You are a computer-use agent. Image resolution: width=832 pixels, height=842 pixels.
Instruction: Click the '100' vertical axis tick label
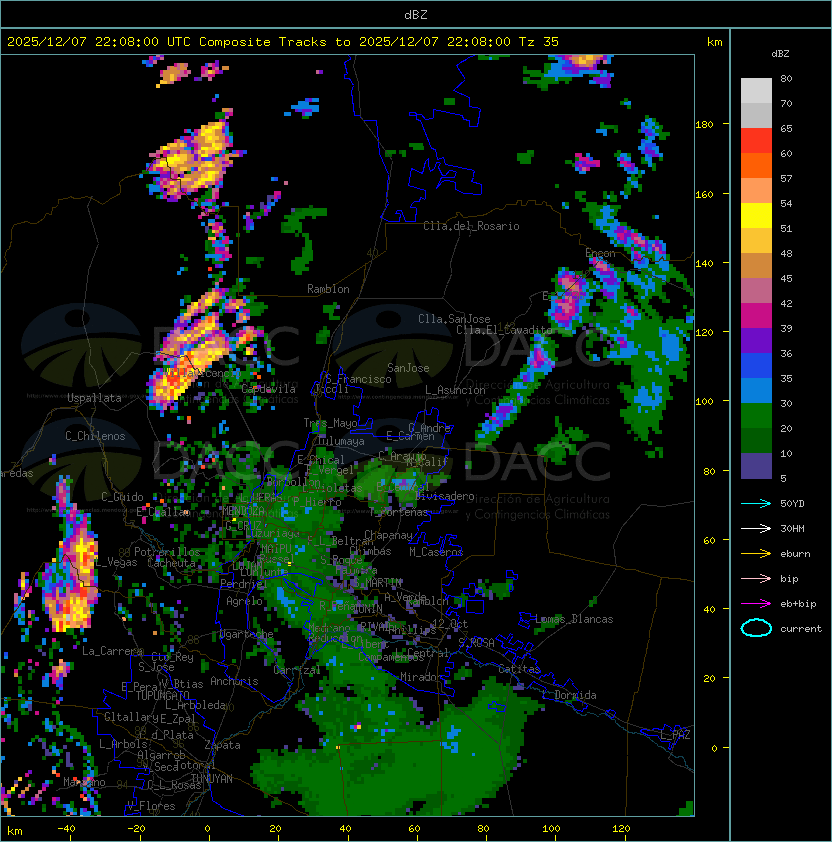[x=704, y=402]
